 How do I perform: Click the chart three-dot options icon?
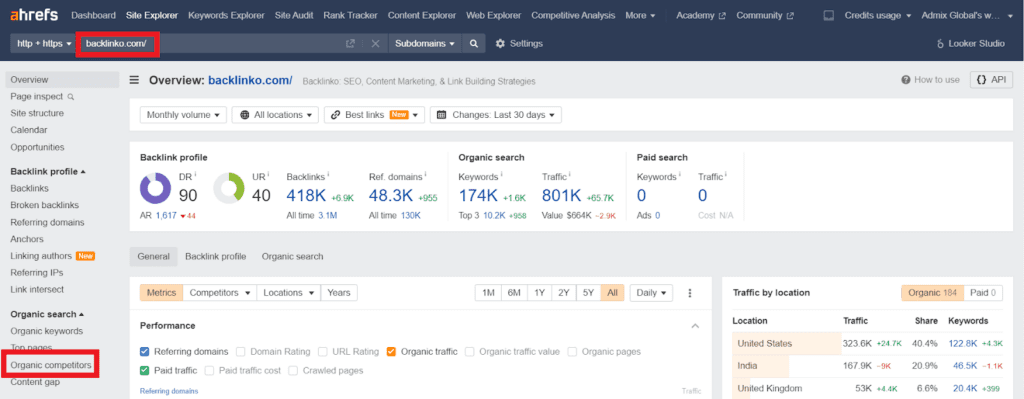pyautogui.click(x=689, y=293)
